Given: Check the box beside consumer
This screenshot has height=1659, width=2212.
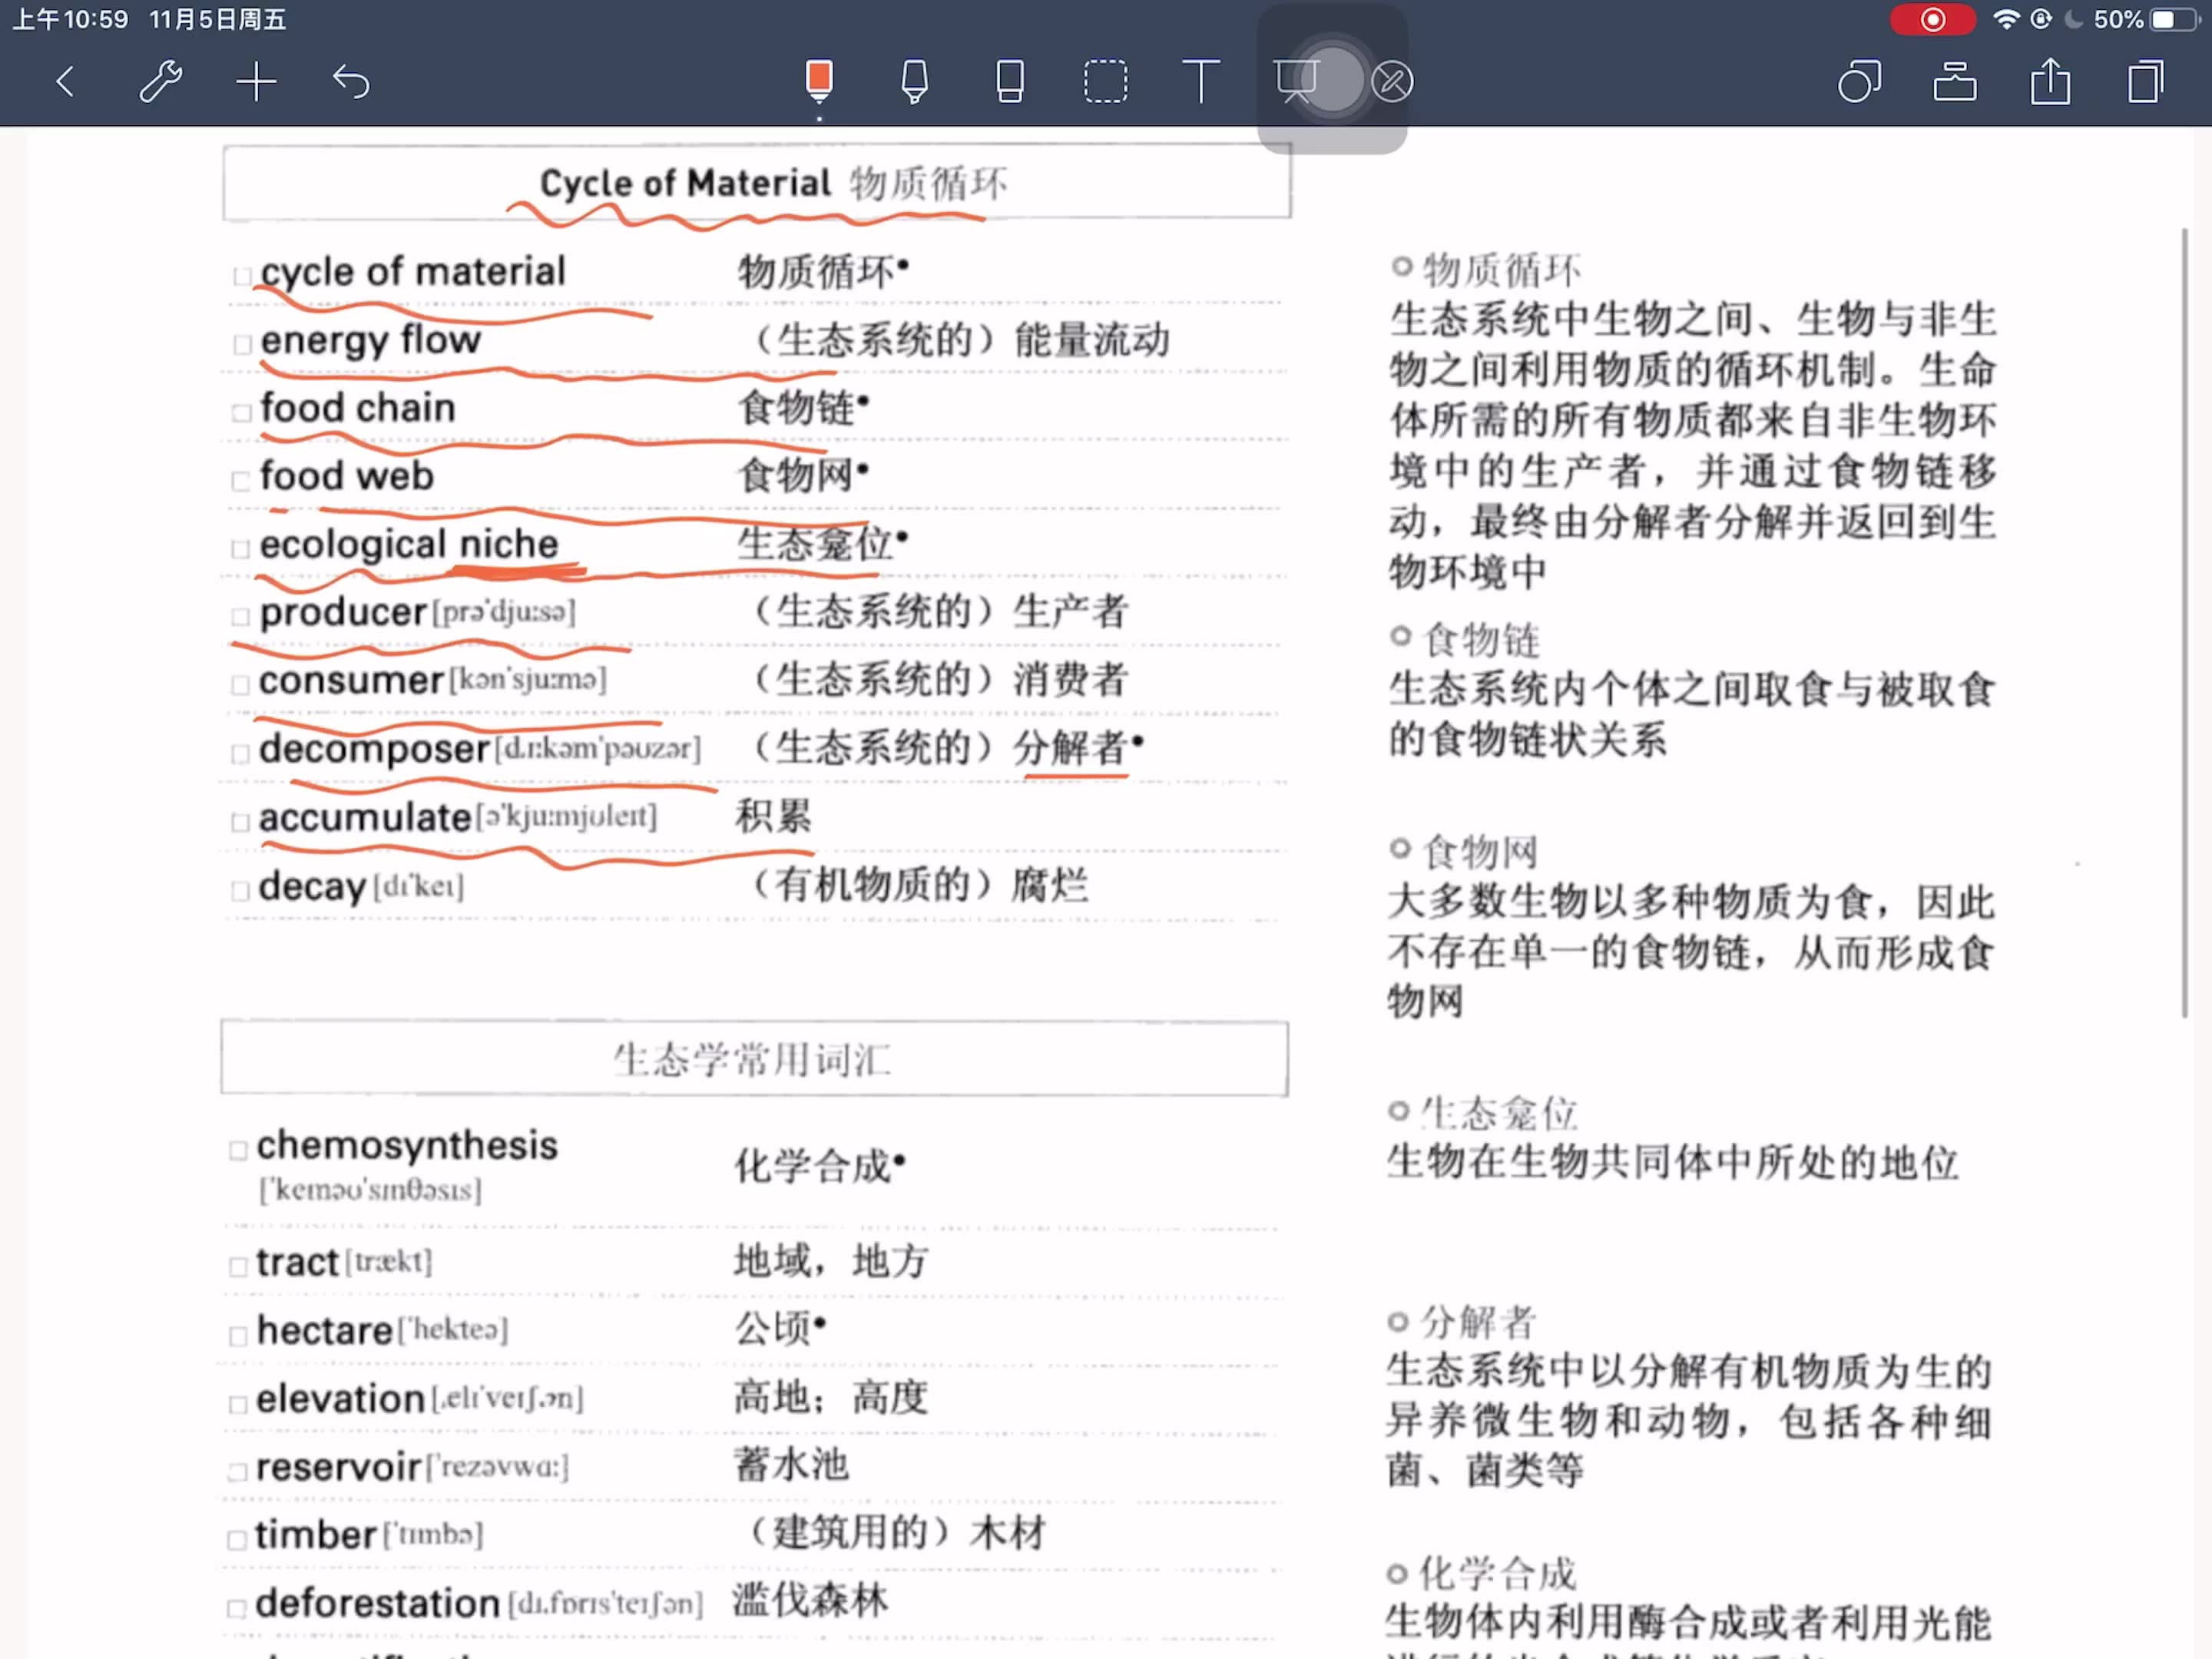Looking at the screenshot, I should 240,685.
